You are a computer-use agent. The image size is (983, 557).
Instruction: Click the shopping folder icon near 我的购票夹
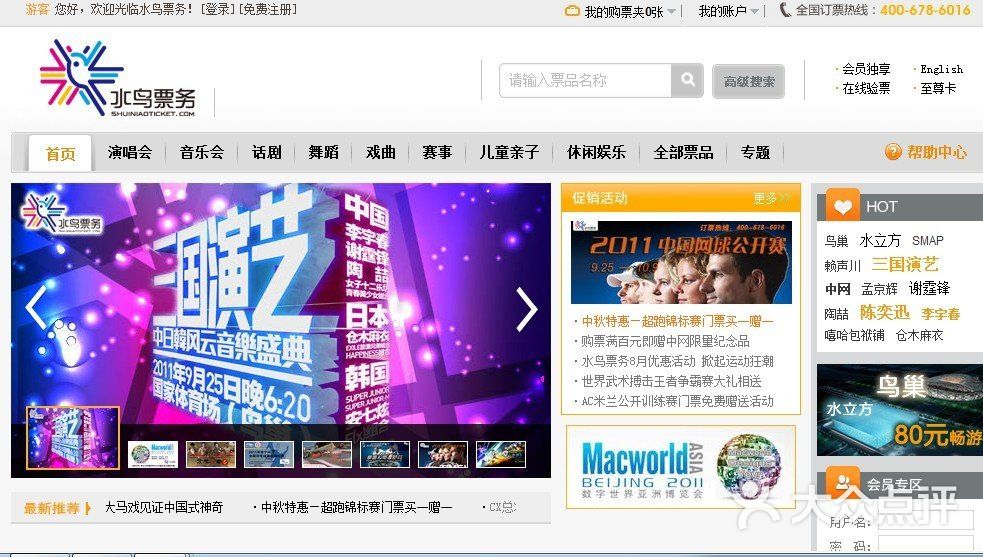coord(572,11)
